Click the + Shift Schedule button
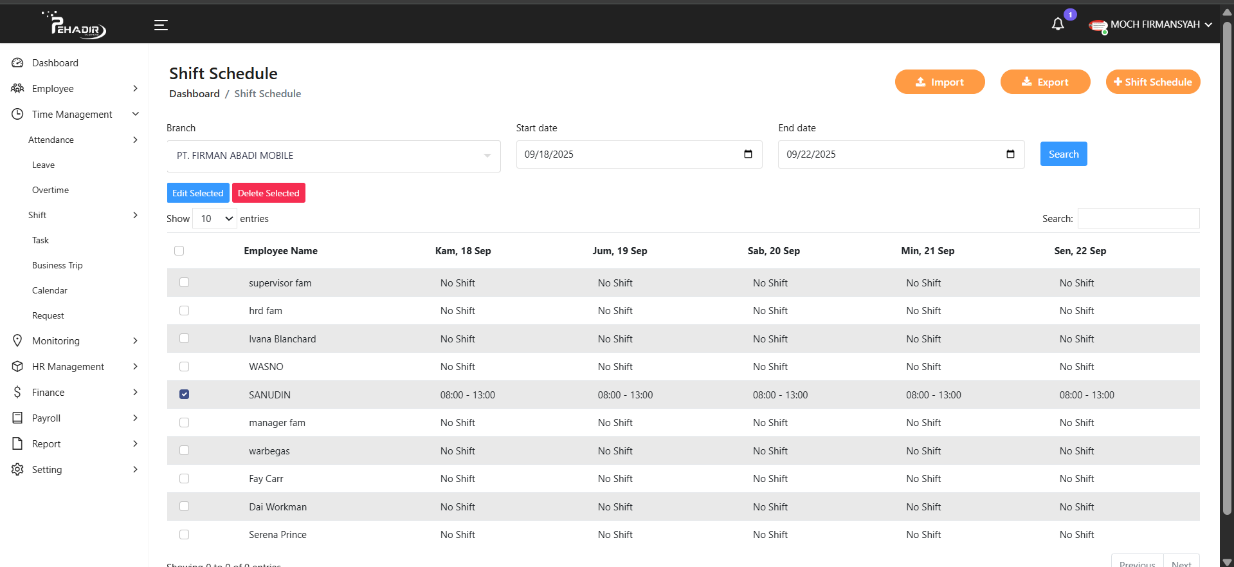The image size is (1234, 567). [1153, 82]
